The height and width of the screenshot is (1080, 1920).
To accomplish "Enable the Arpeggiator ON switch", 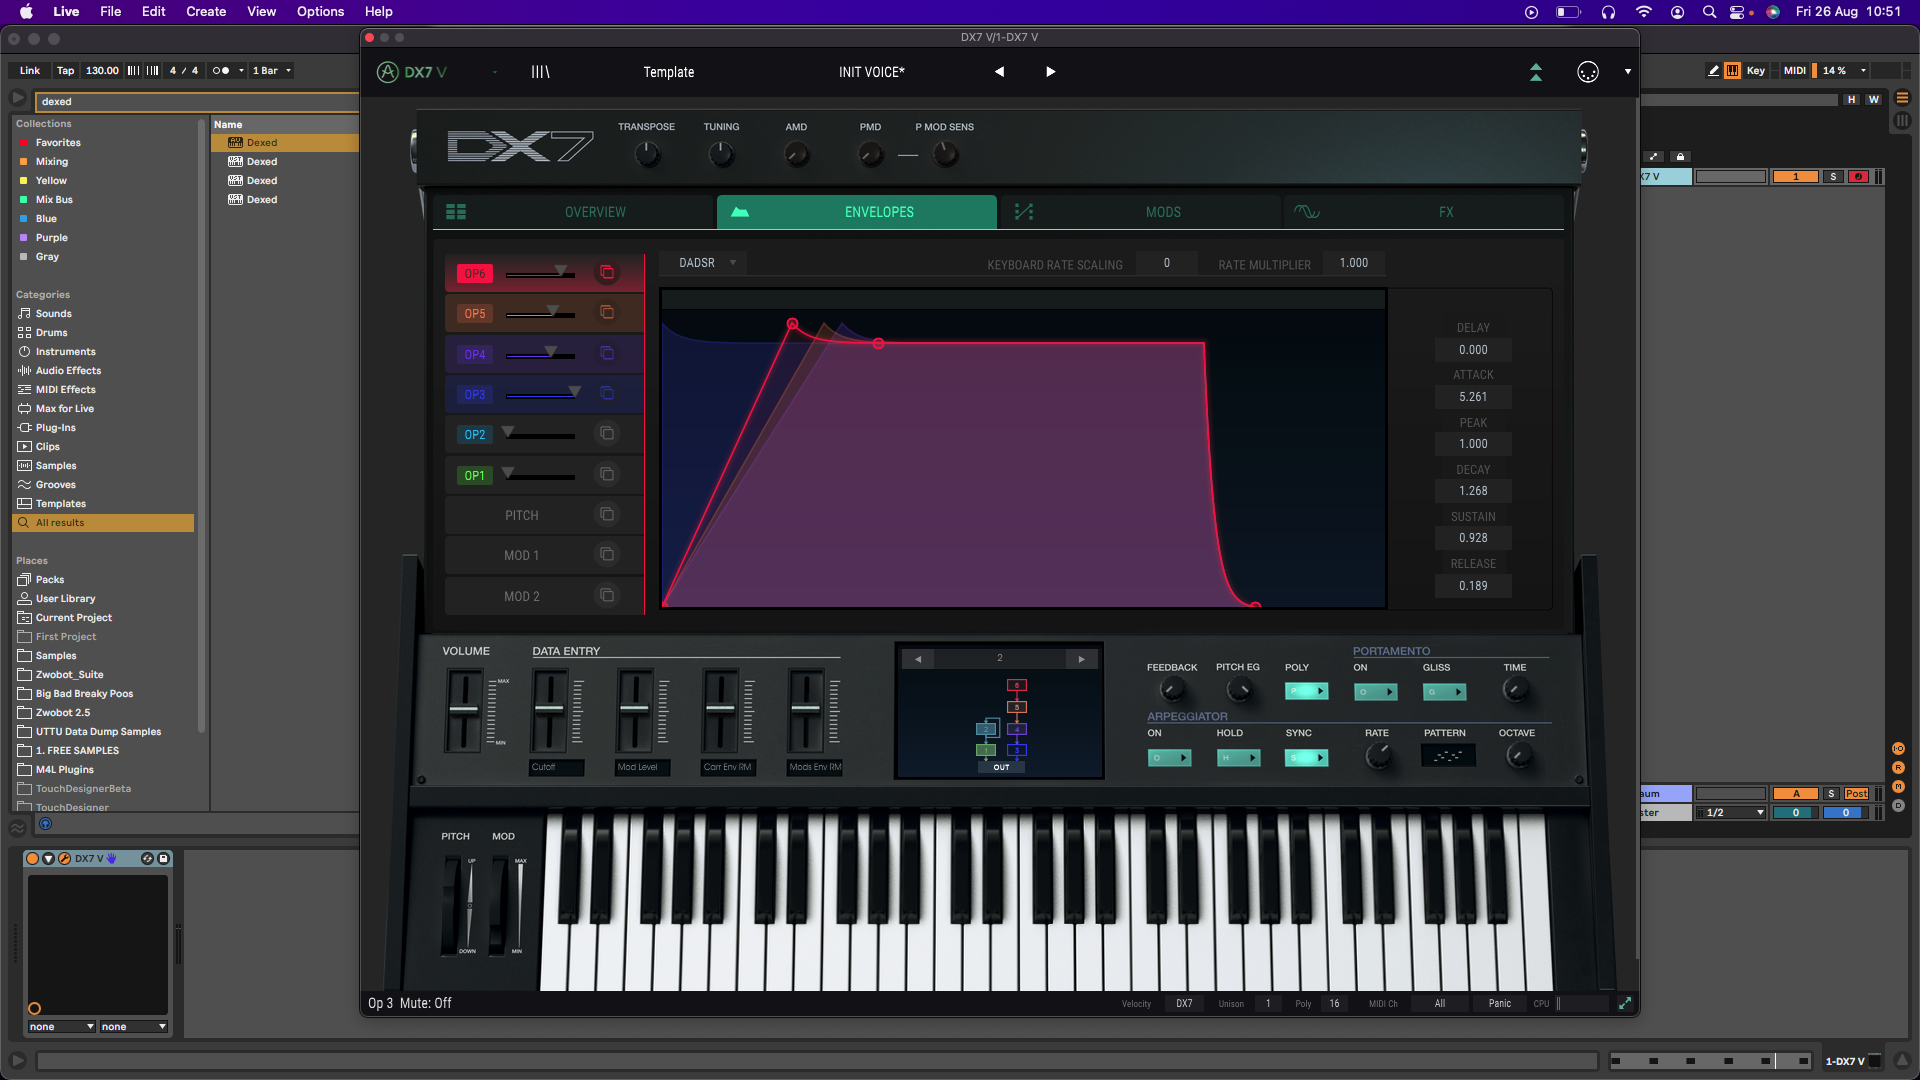I will [x=1169, y=758].
